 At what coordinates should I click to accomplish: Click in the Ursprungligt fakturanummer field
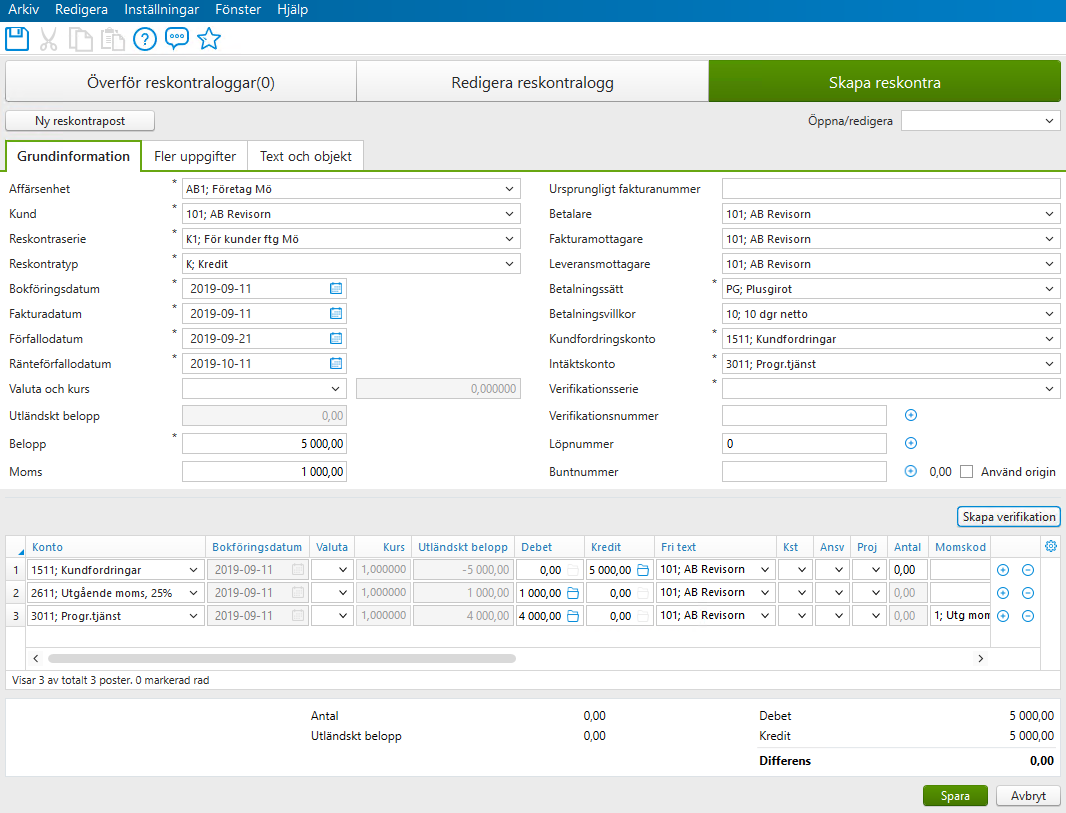coord(890,187)
